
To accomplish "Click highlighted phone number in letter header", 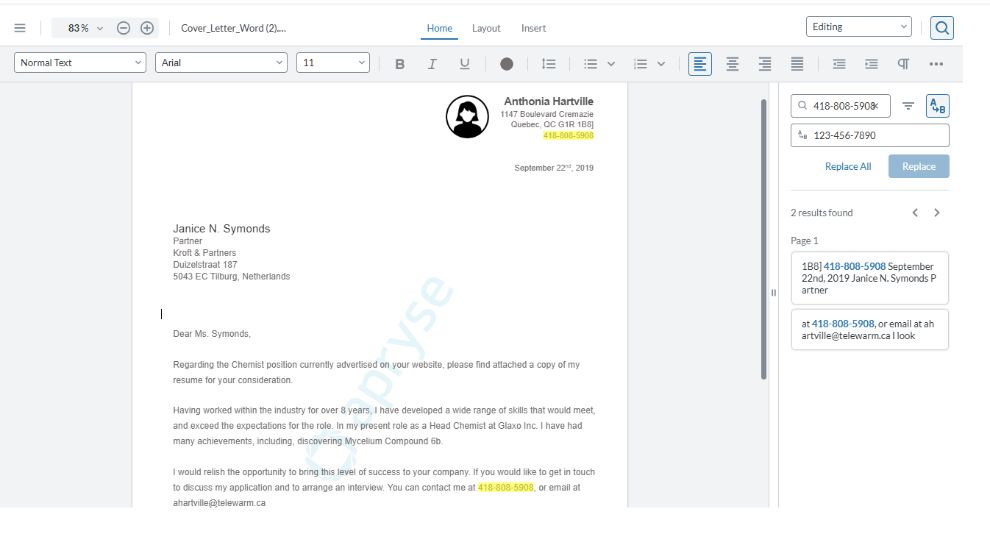I will (568, 135).
